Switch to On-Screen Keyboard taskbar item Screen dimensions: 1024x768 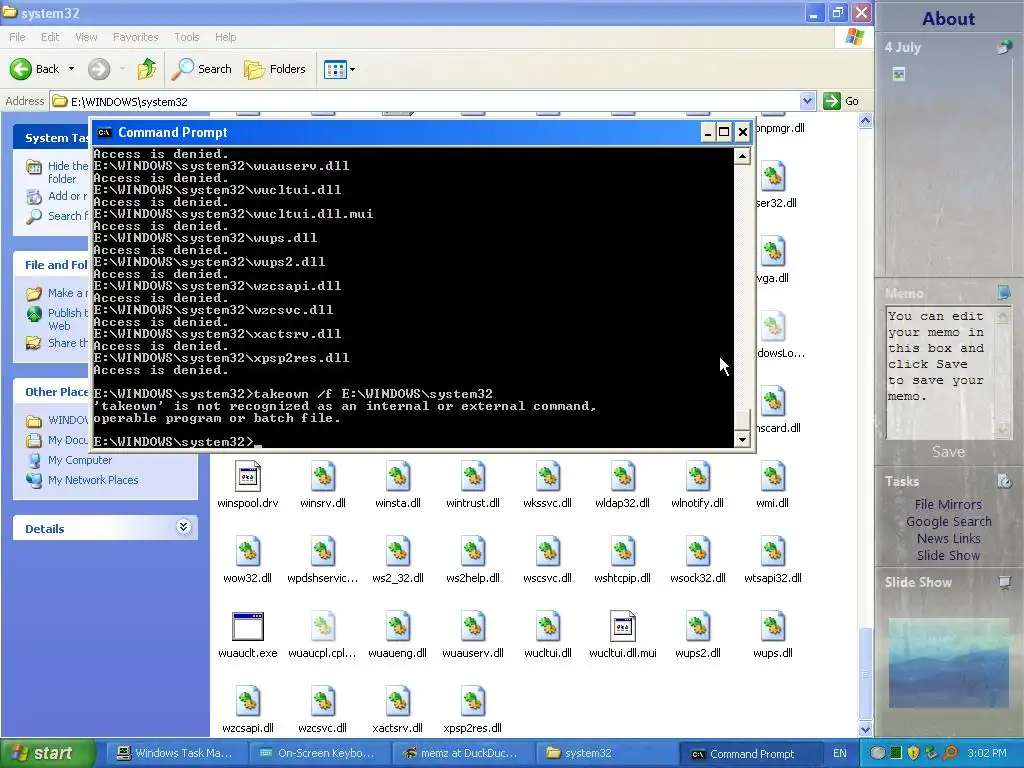point(317,754)
